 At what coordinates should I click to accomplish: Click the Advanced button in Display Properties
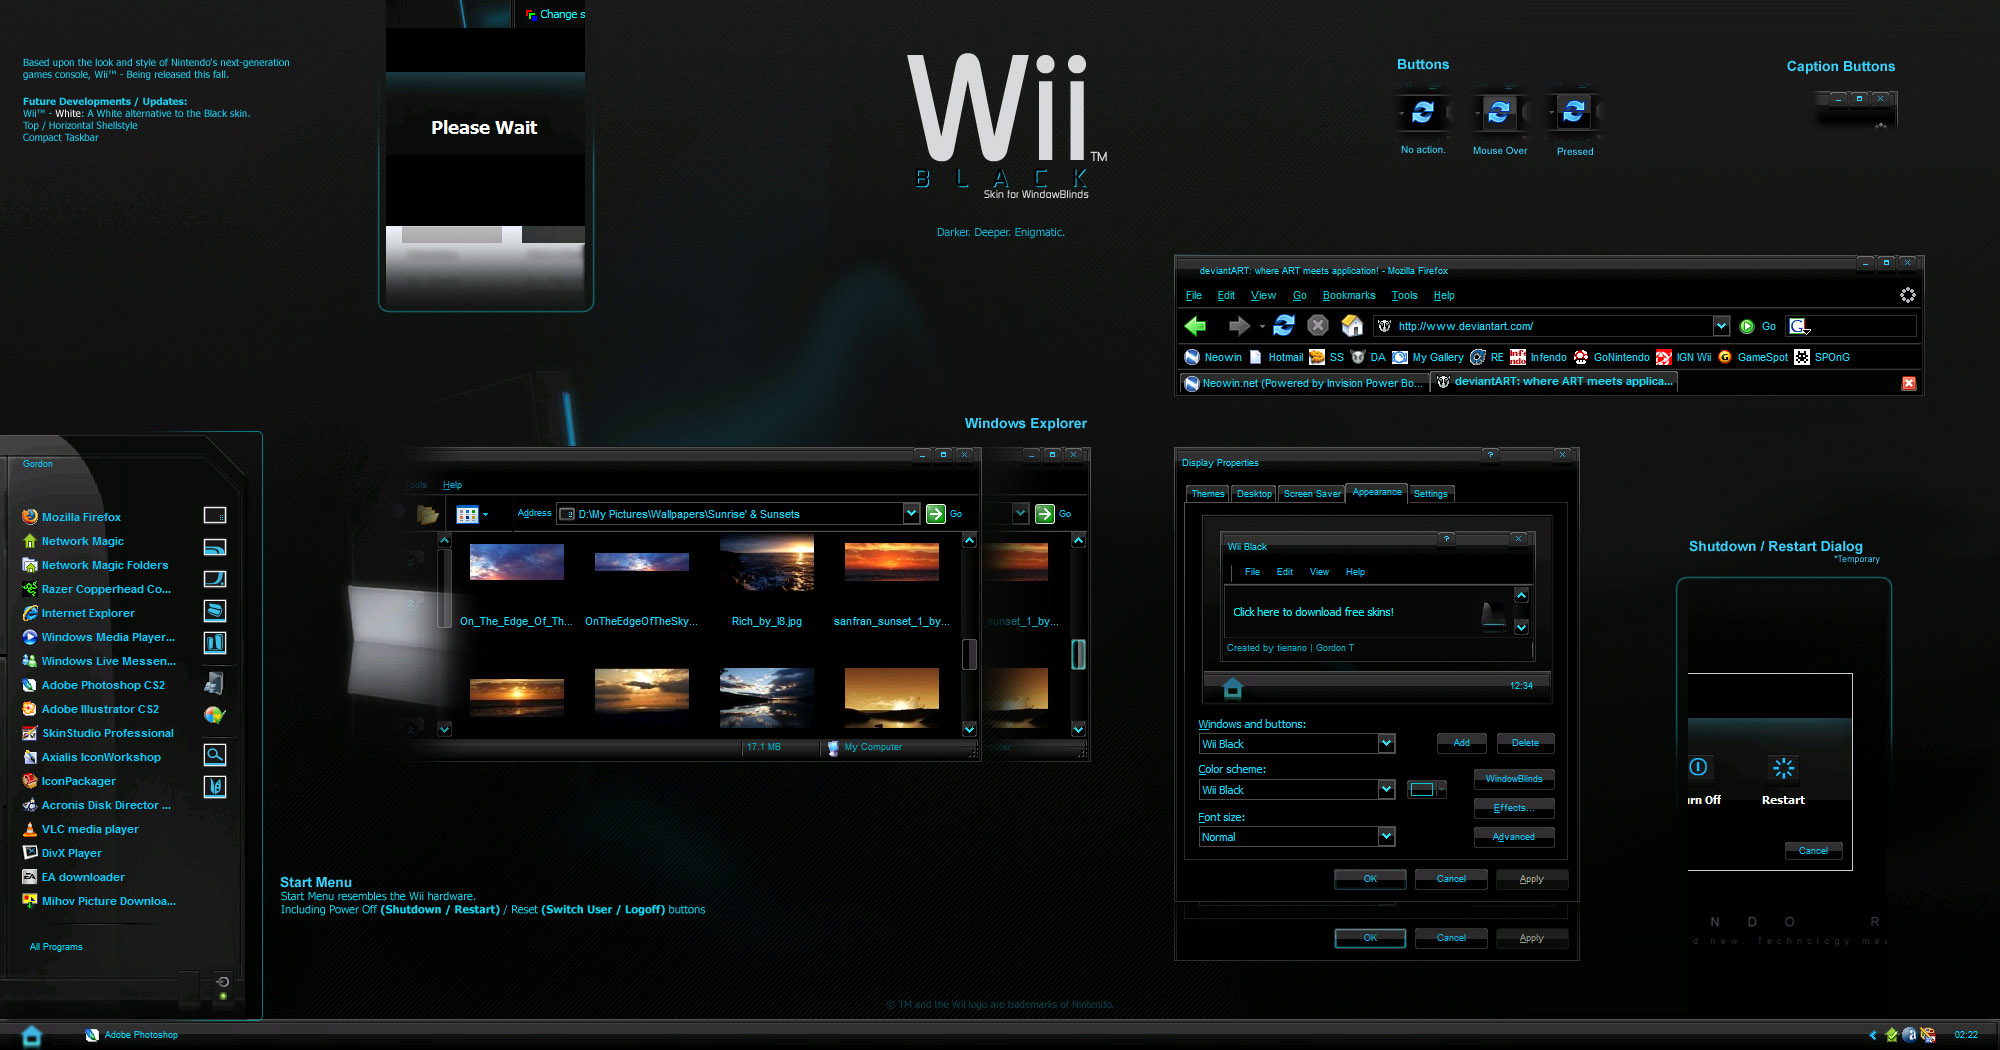(x=1514, y=837)
